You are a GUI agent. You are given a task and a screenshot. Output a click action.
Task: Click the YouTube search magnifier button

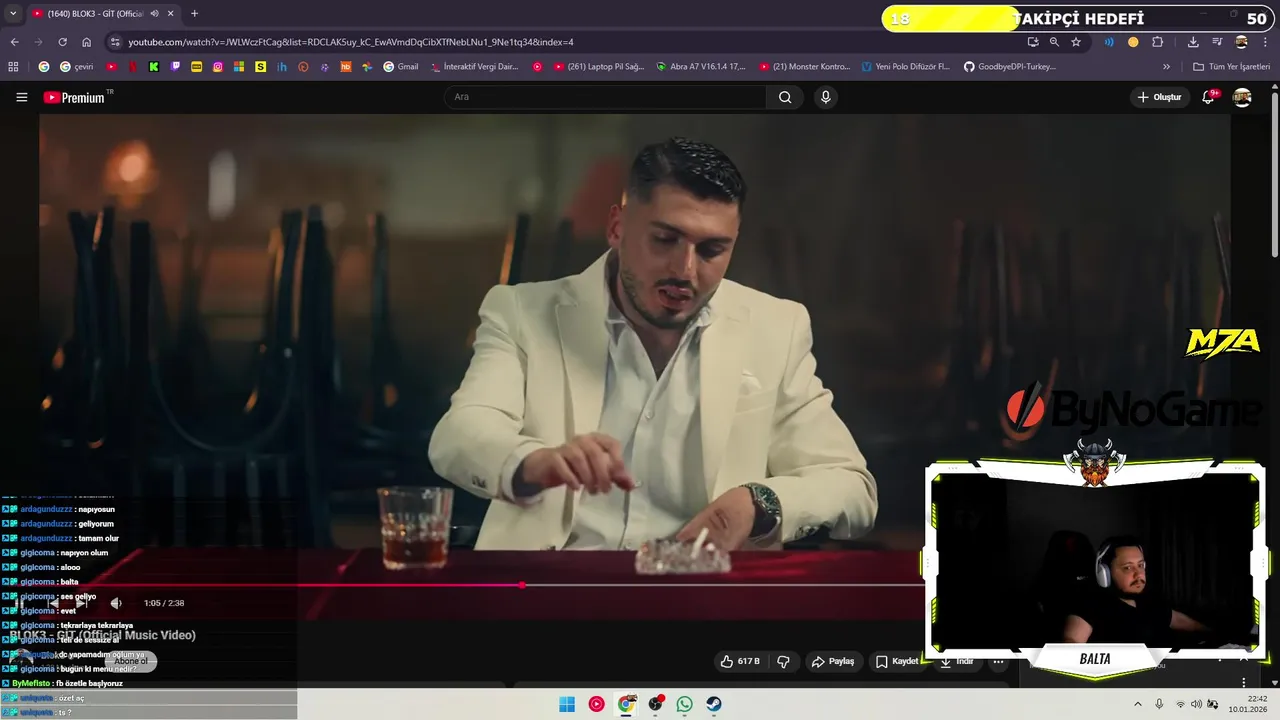click(x=785, y=97)
